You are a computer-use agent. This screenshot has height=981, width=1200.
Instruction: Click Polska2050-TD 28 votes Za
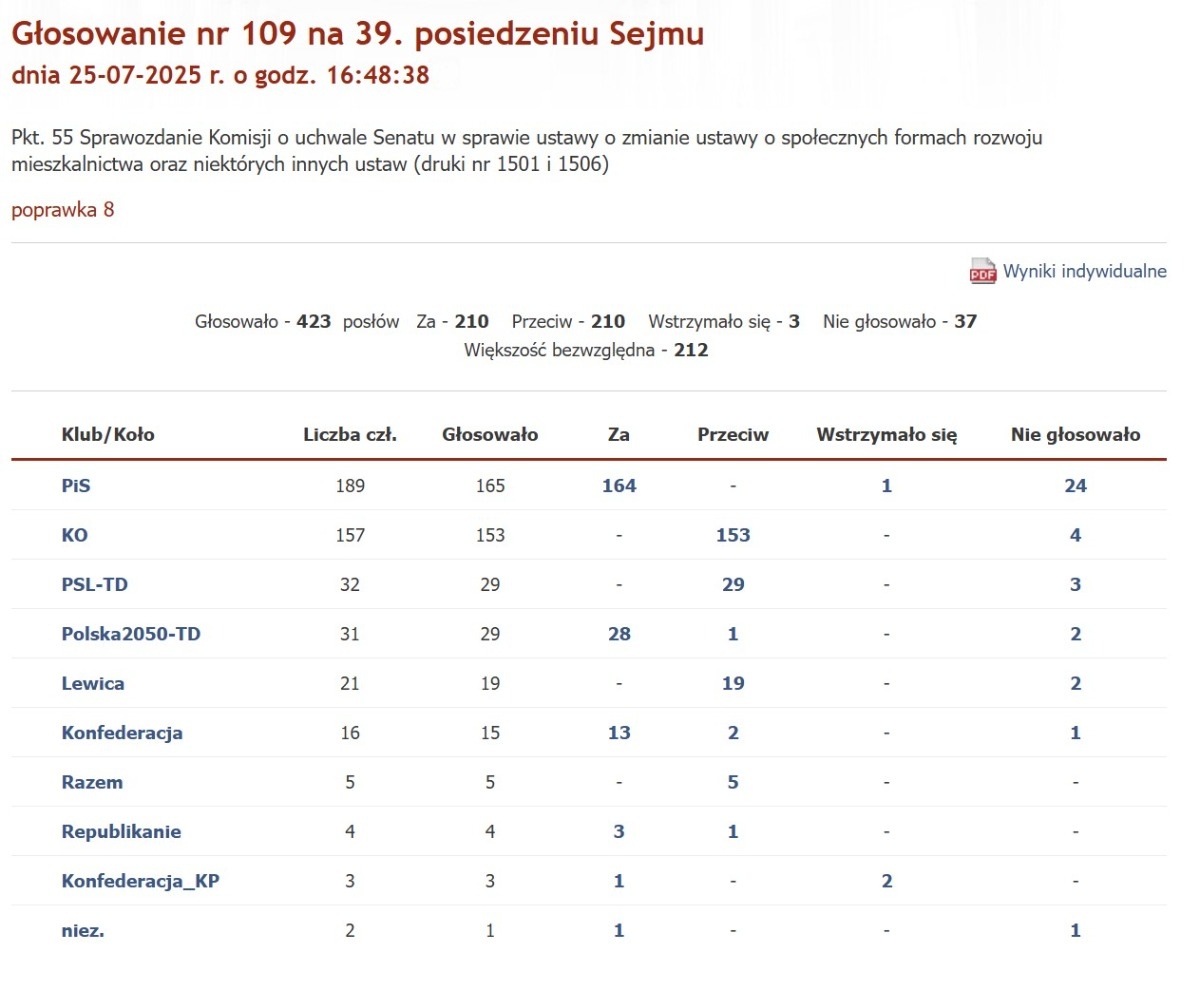[x=619, y=633]
